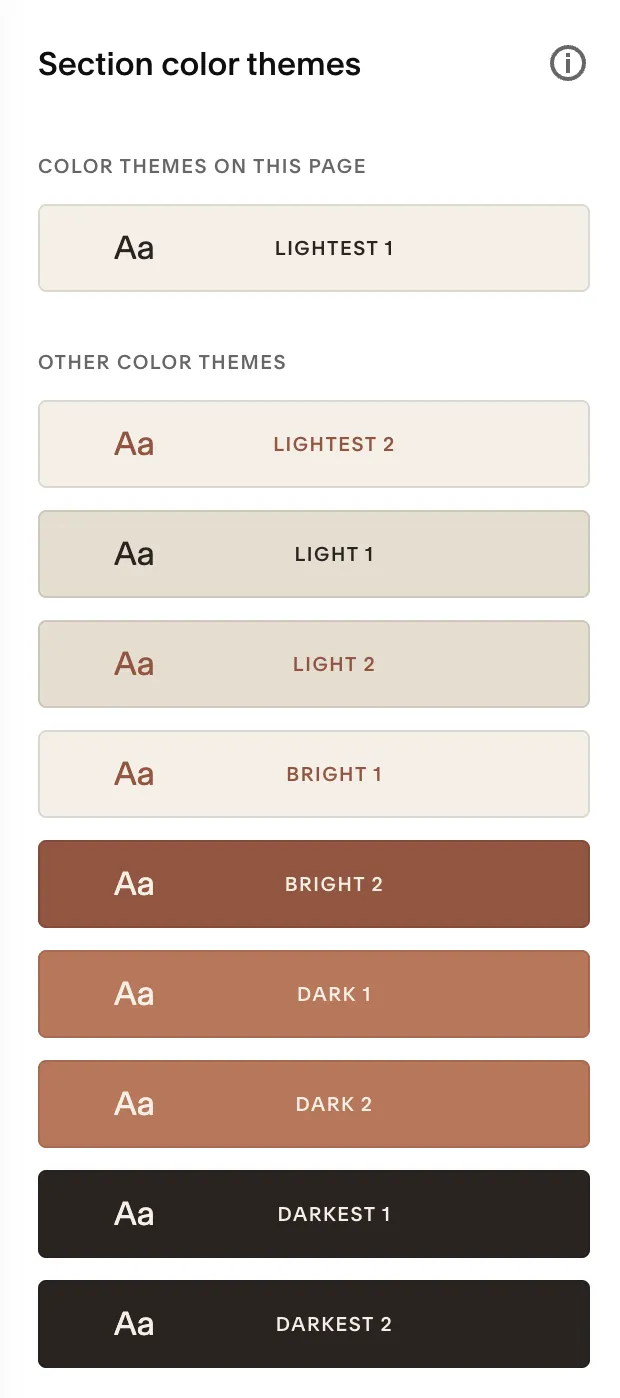Select the Dark 1 theme
Viewport: 620px width, 1398px height.
[x=334, y=993]
